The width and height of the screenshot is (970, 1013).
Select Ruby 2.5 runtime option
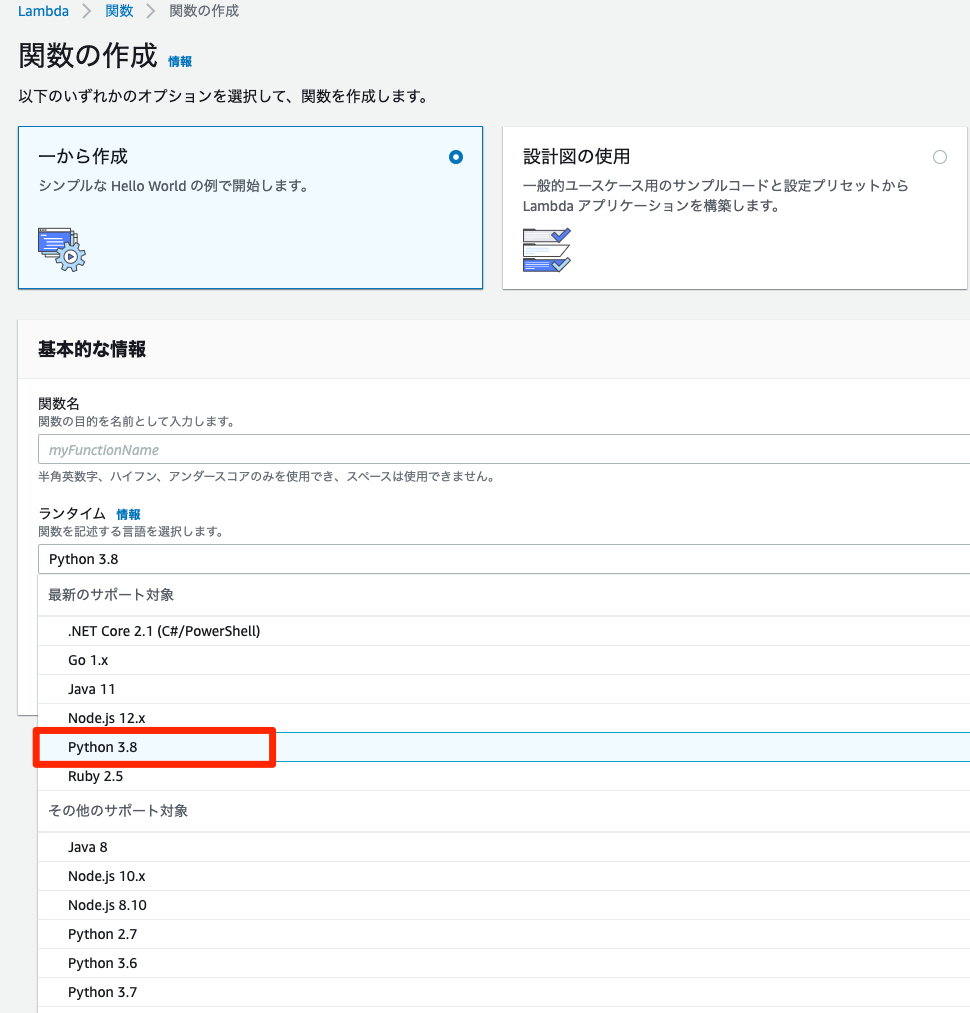coord(96,776)
